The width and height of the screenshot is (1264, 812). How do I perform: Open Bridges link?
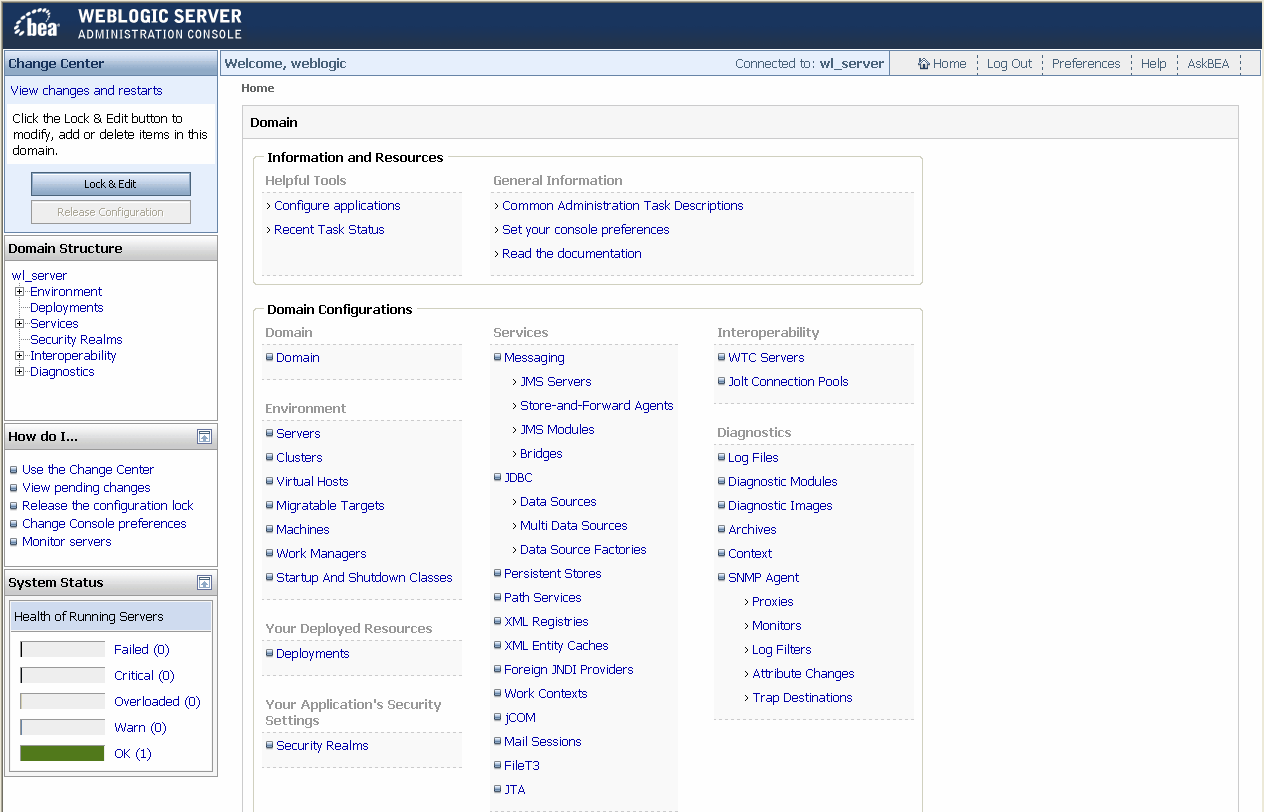click(x=541, y=453)
